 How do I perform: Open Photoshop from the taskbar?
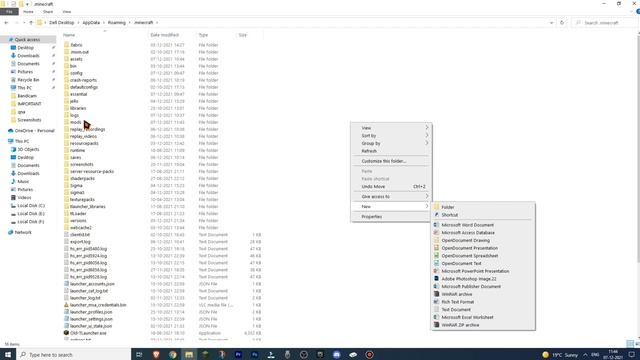coord(255,354)
